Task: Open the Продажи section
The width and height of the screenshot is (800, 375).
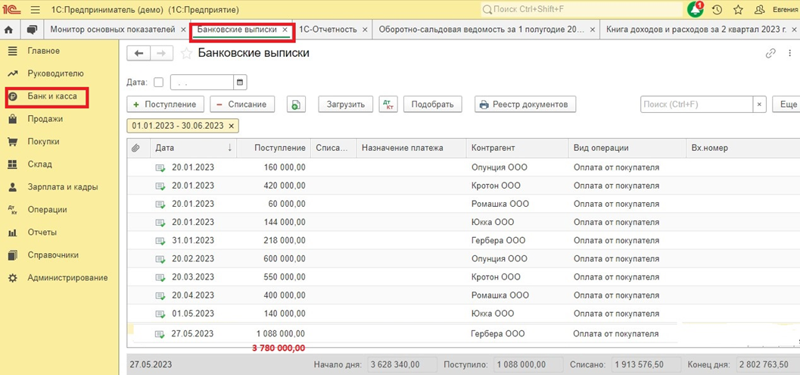Action: pos(45,119)
